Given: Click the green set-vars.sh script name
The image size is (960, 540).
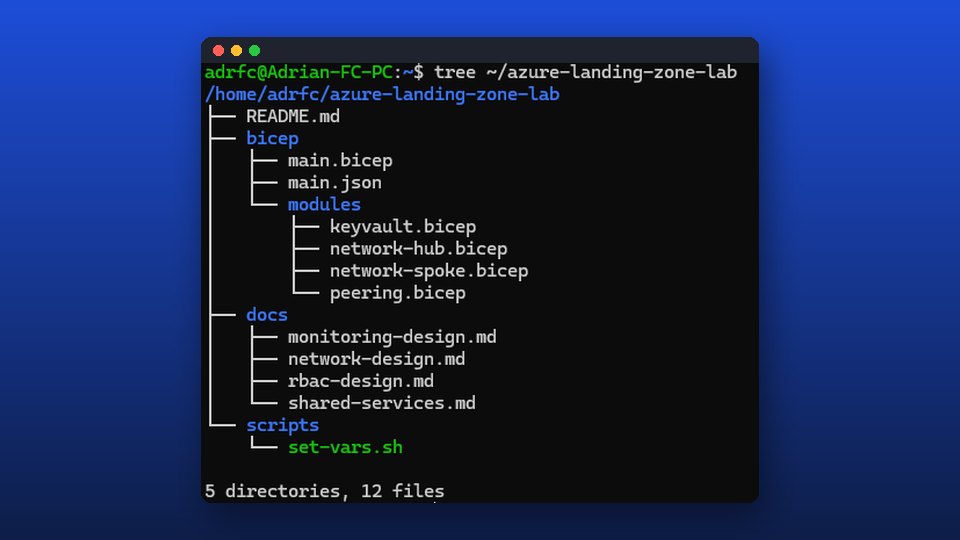Looking at the screenshot, I should pos(345,447).
